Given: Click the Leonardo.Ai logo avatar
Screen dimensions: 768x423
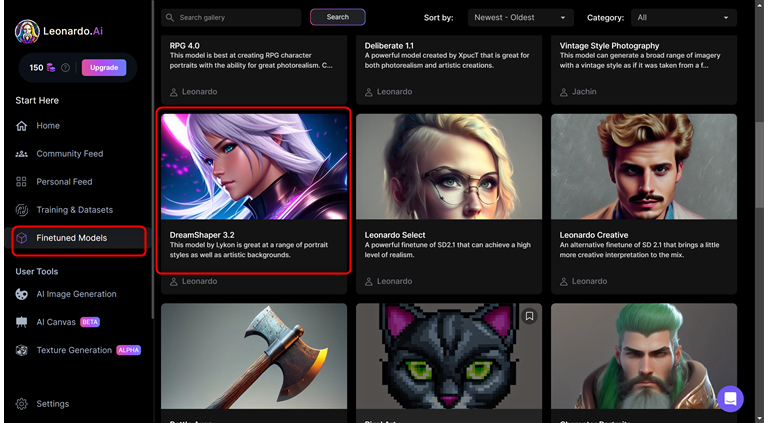Looking at the screenshot, I should pyautogui.click(x=27, y=31).
